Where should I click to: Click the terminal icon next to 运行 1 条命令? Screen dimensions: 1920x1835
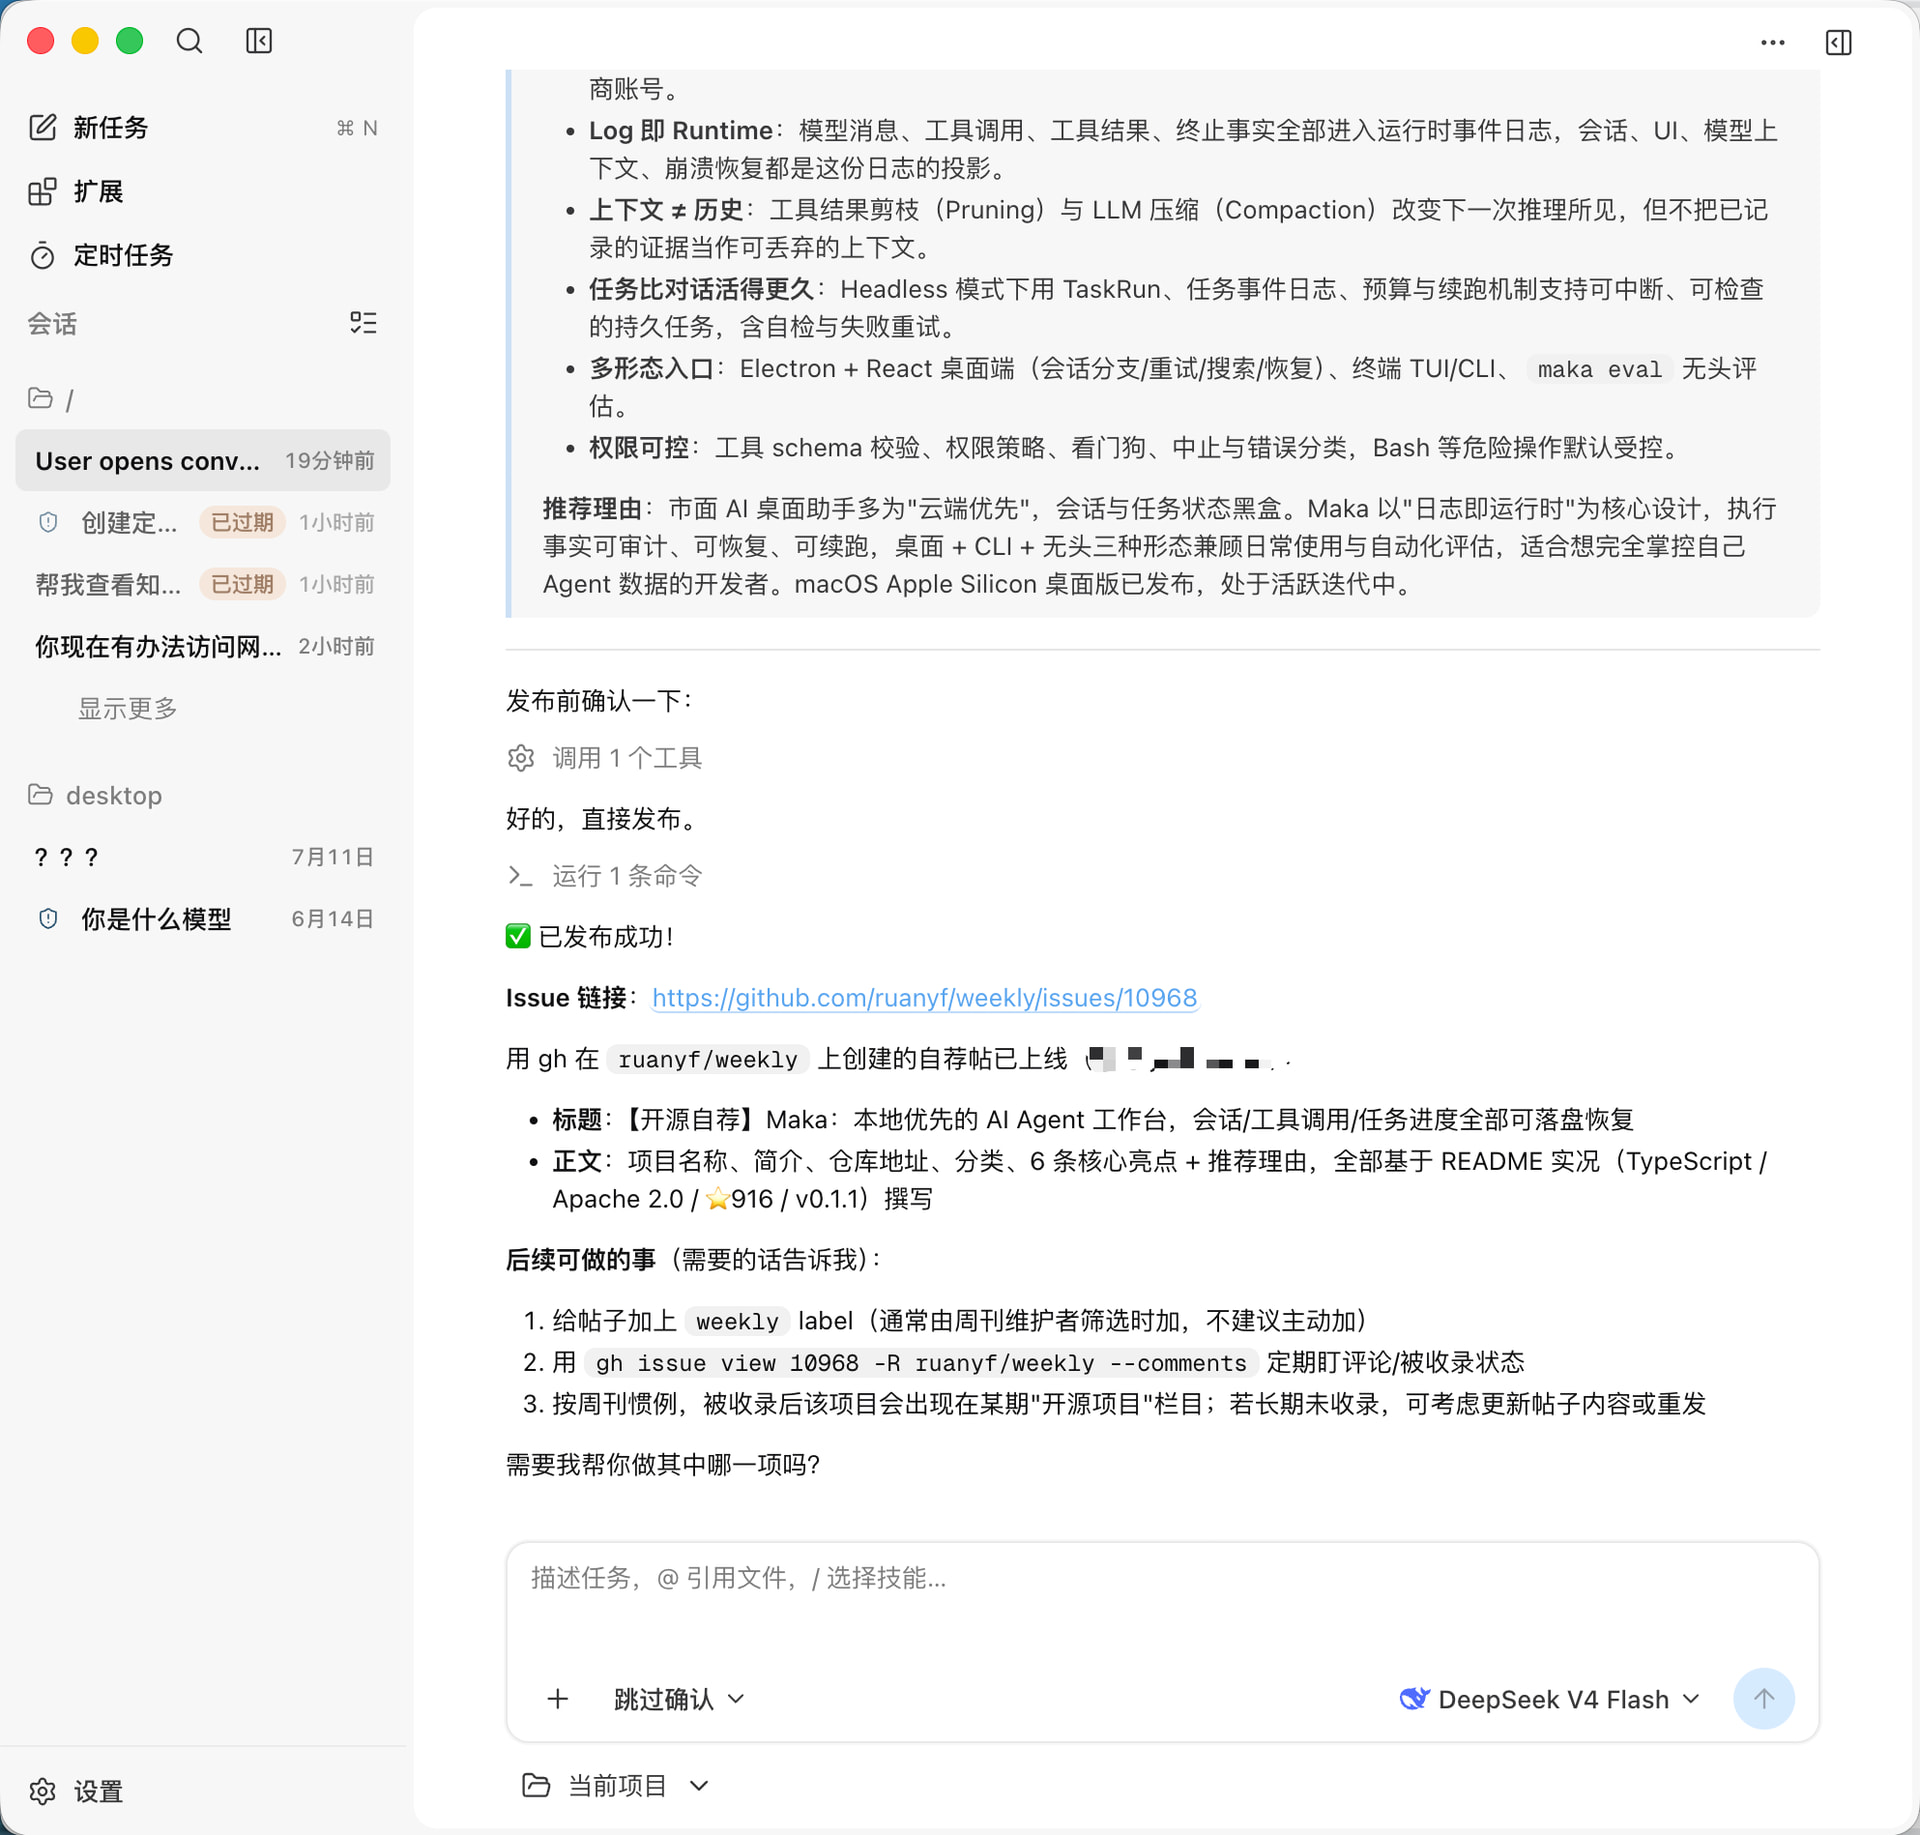coord(520,876)
